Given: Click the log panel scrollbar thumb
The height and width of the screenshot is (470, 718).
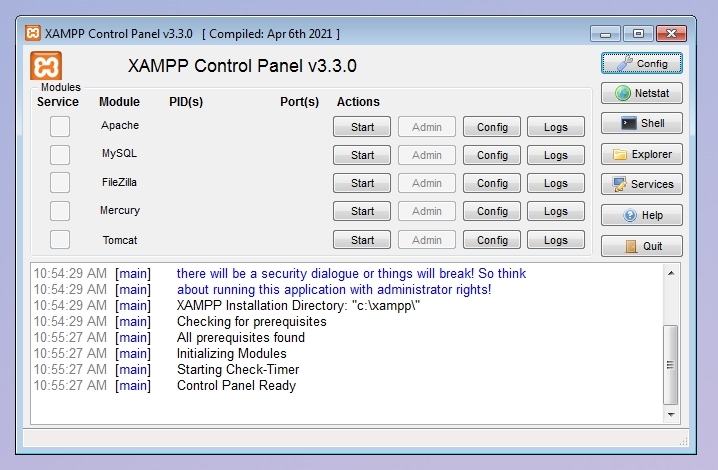Looking at the screenshot, I should pos(670,365).
